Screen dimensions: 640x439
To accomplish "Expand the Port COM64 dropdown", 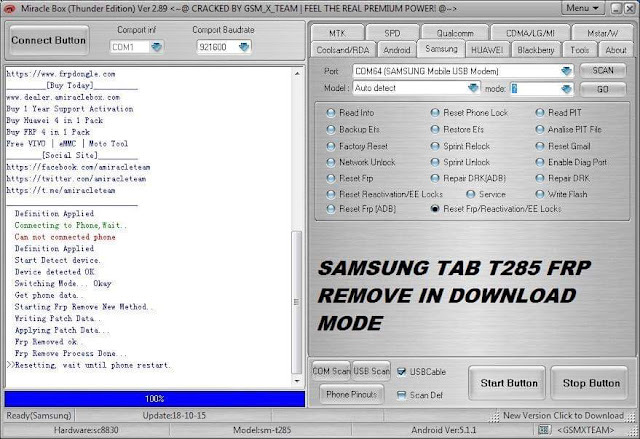I will [x=567, y=71].
